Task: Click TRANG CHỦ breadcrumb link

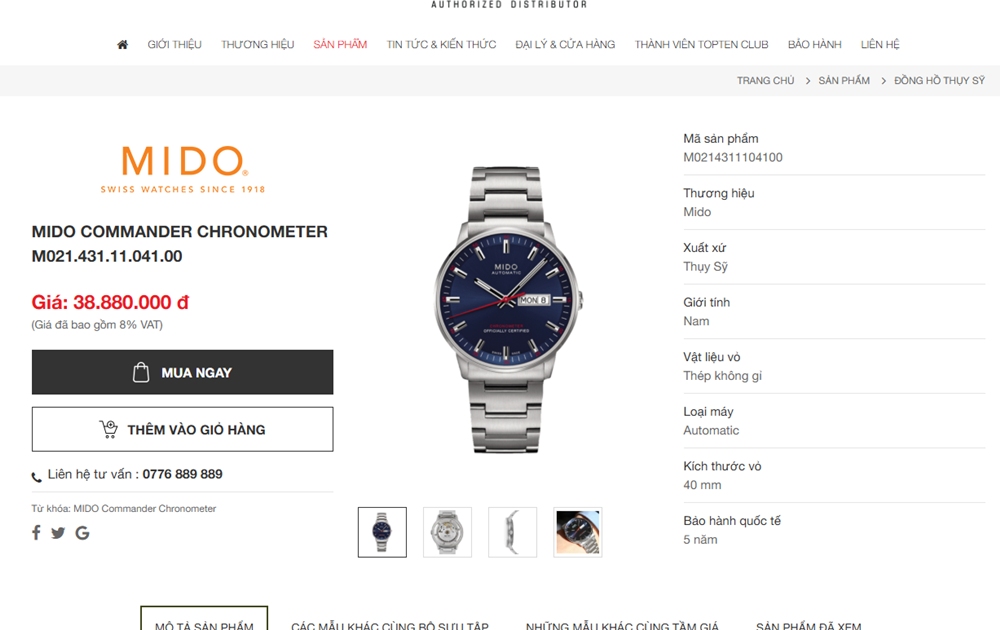Action: click(x=765, y=80)
